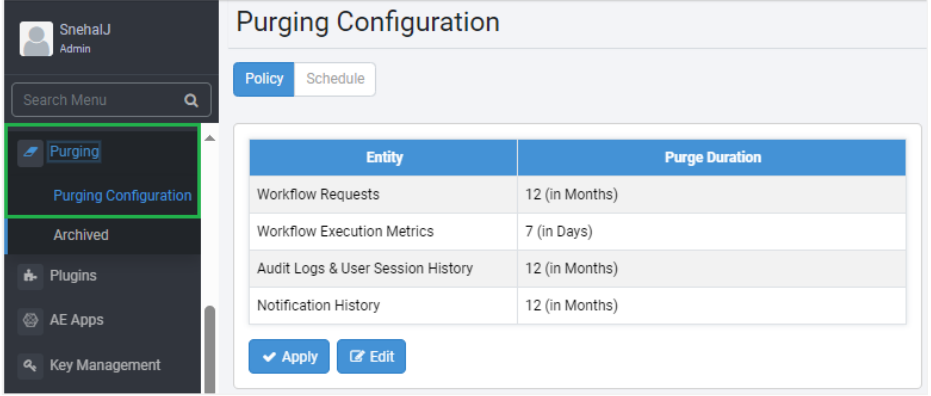The height and width of the screenshot is (396, 931).
Task: Click the sidebar scrollbar thumb
Action: (x=210, y=349)
